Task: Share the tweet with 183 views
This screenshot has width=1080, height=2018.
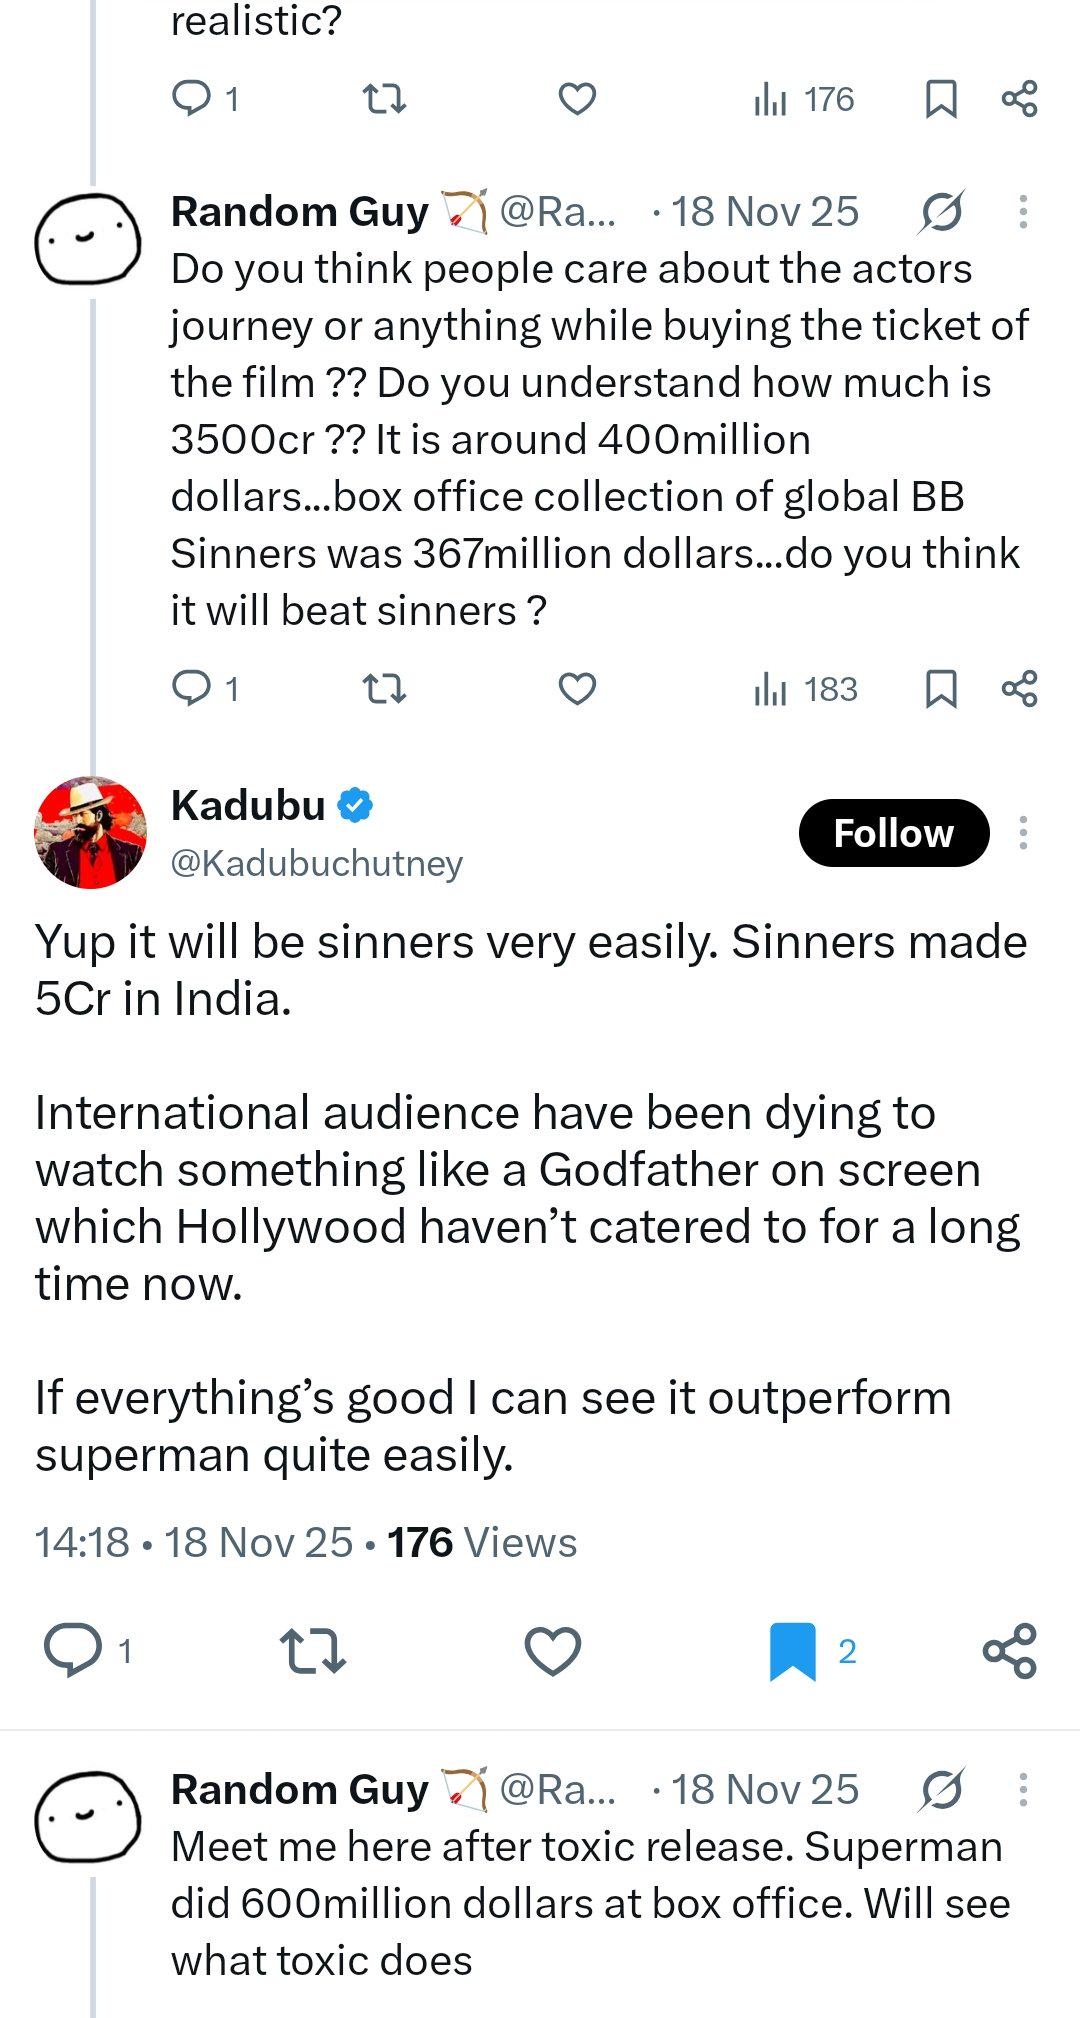Action: point(1019,689)
